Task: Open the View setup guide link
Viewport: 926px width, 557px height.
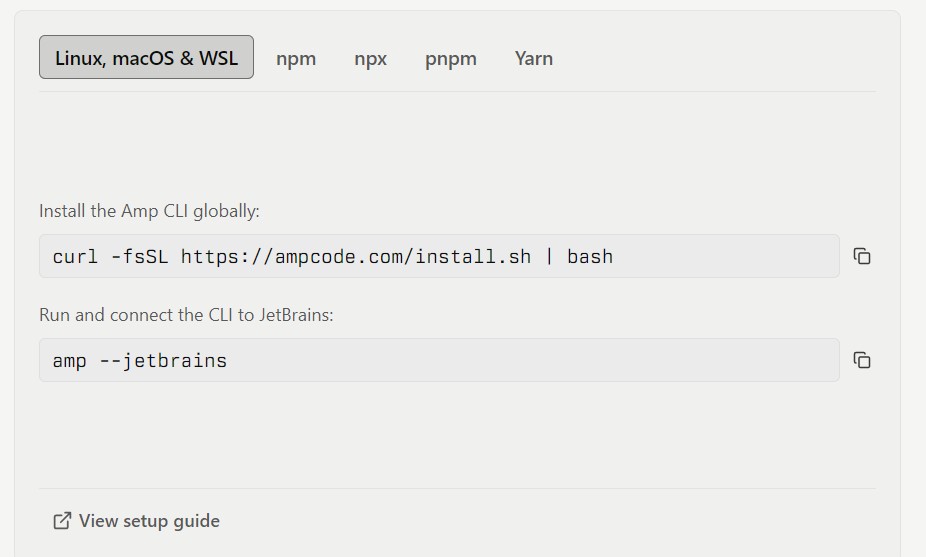Action: 149,521
